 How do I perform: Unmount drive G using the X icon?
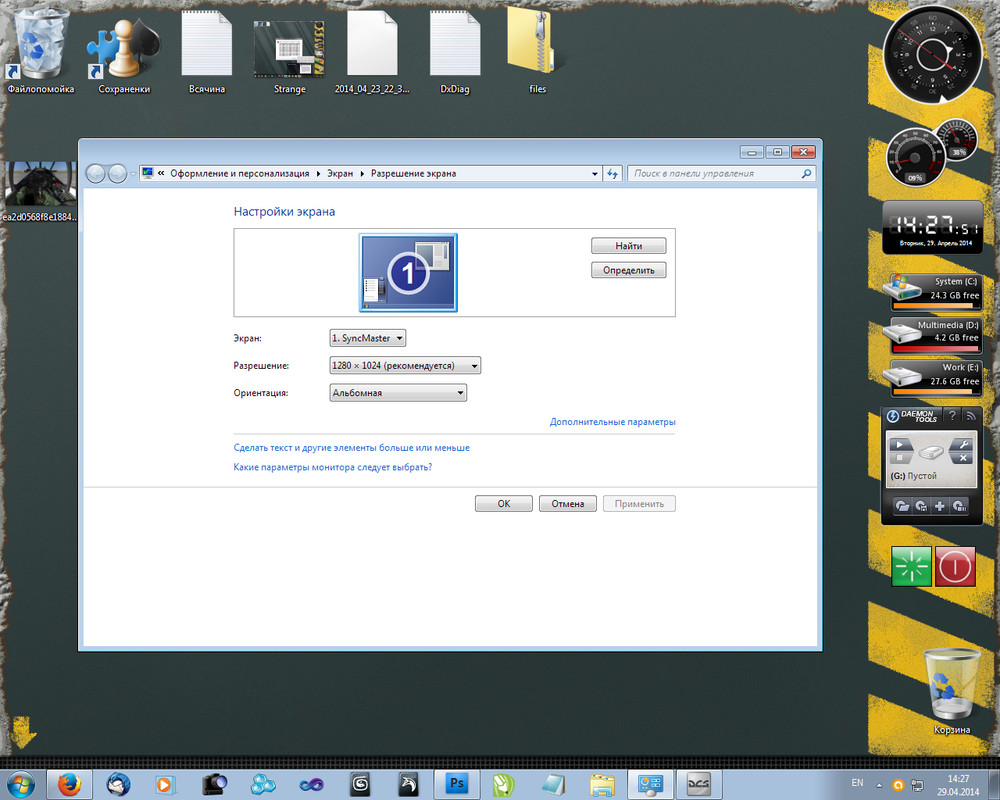(x=964, y=459)
